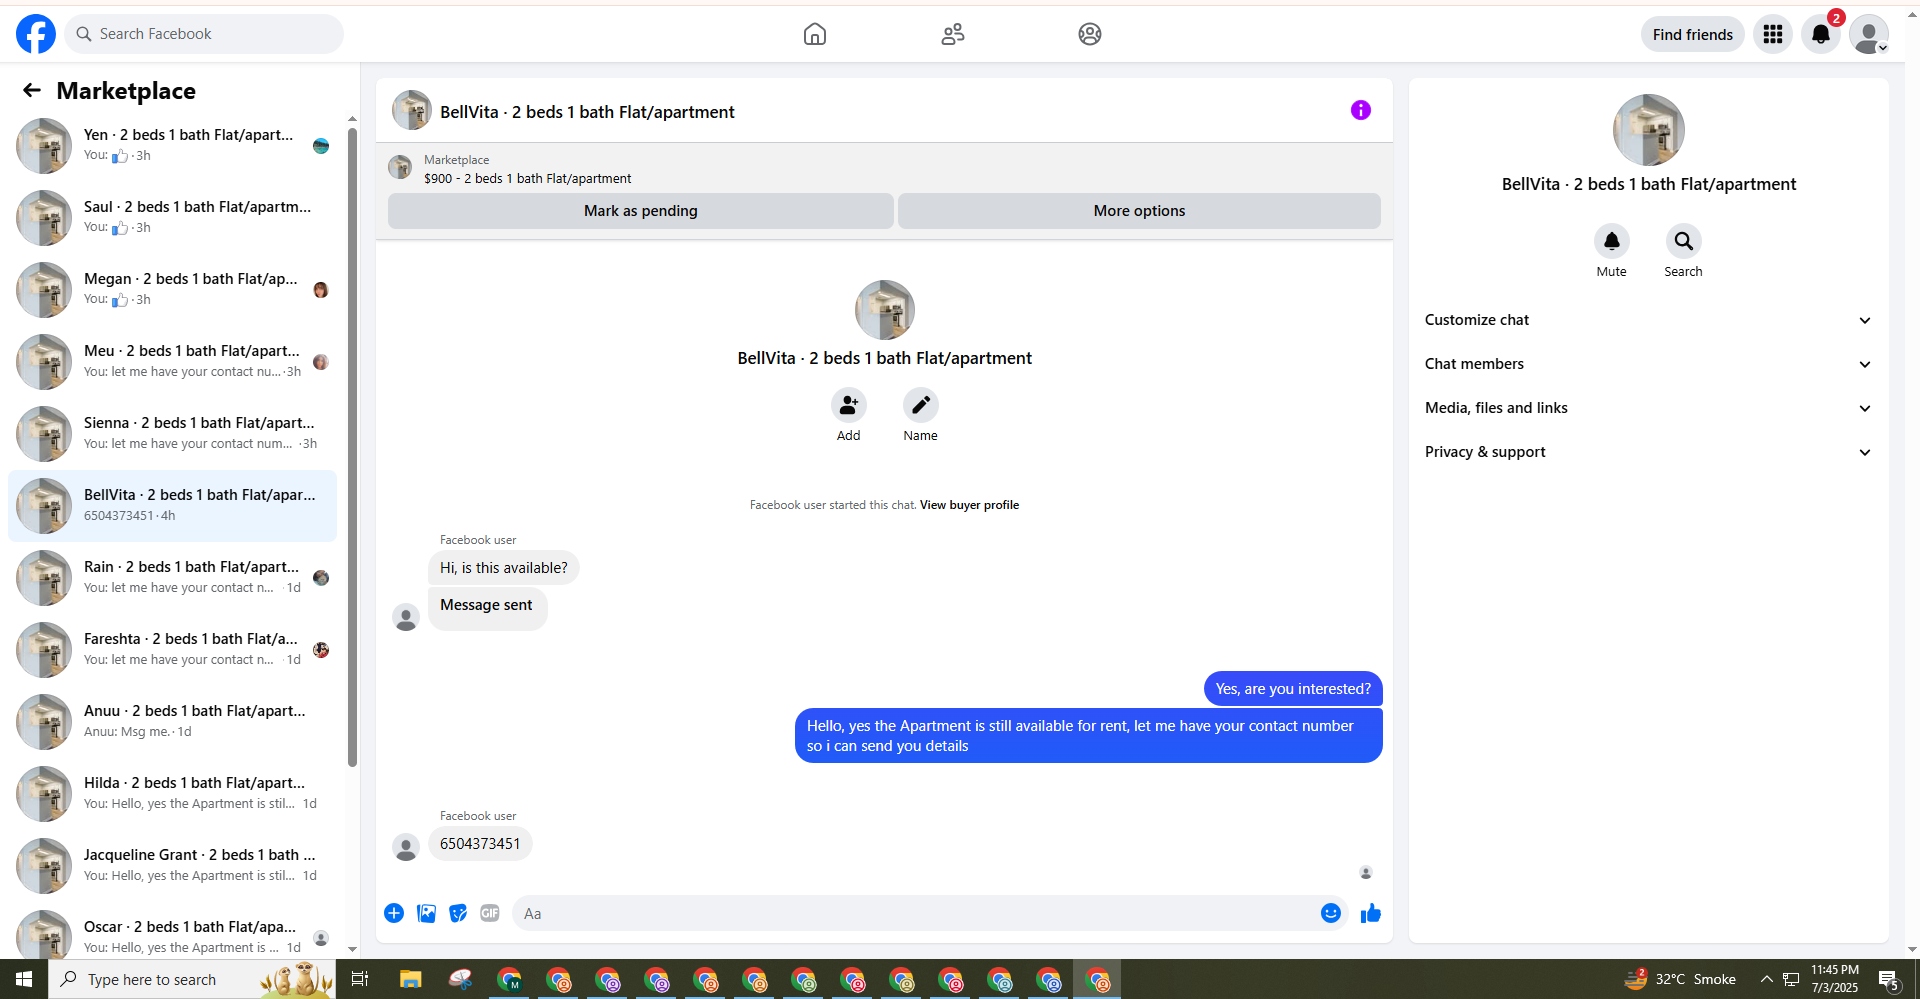Viewport: 1920px width, 999px height.
Task: Open conversation with Yen
Action: pos(172,146)
